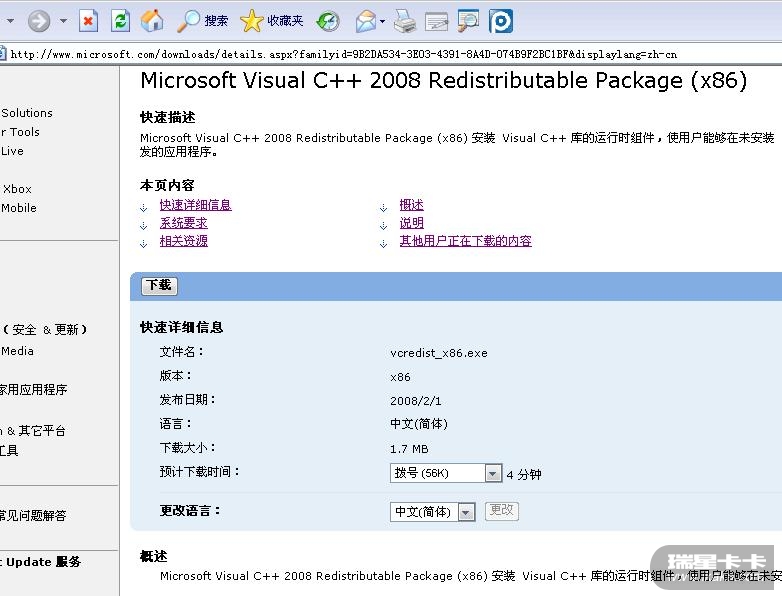This screenshot has width=782, height=596.
Task: Click the Edit page toolbar icon
Action: click(436, 22)
